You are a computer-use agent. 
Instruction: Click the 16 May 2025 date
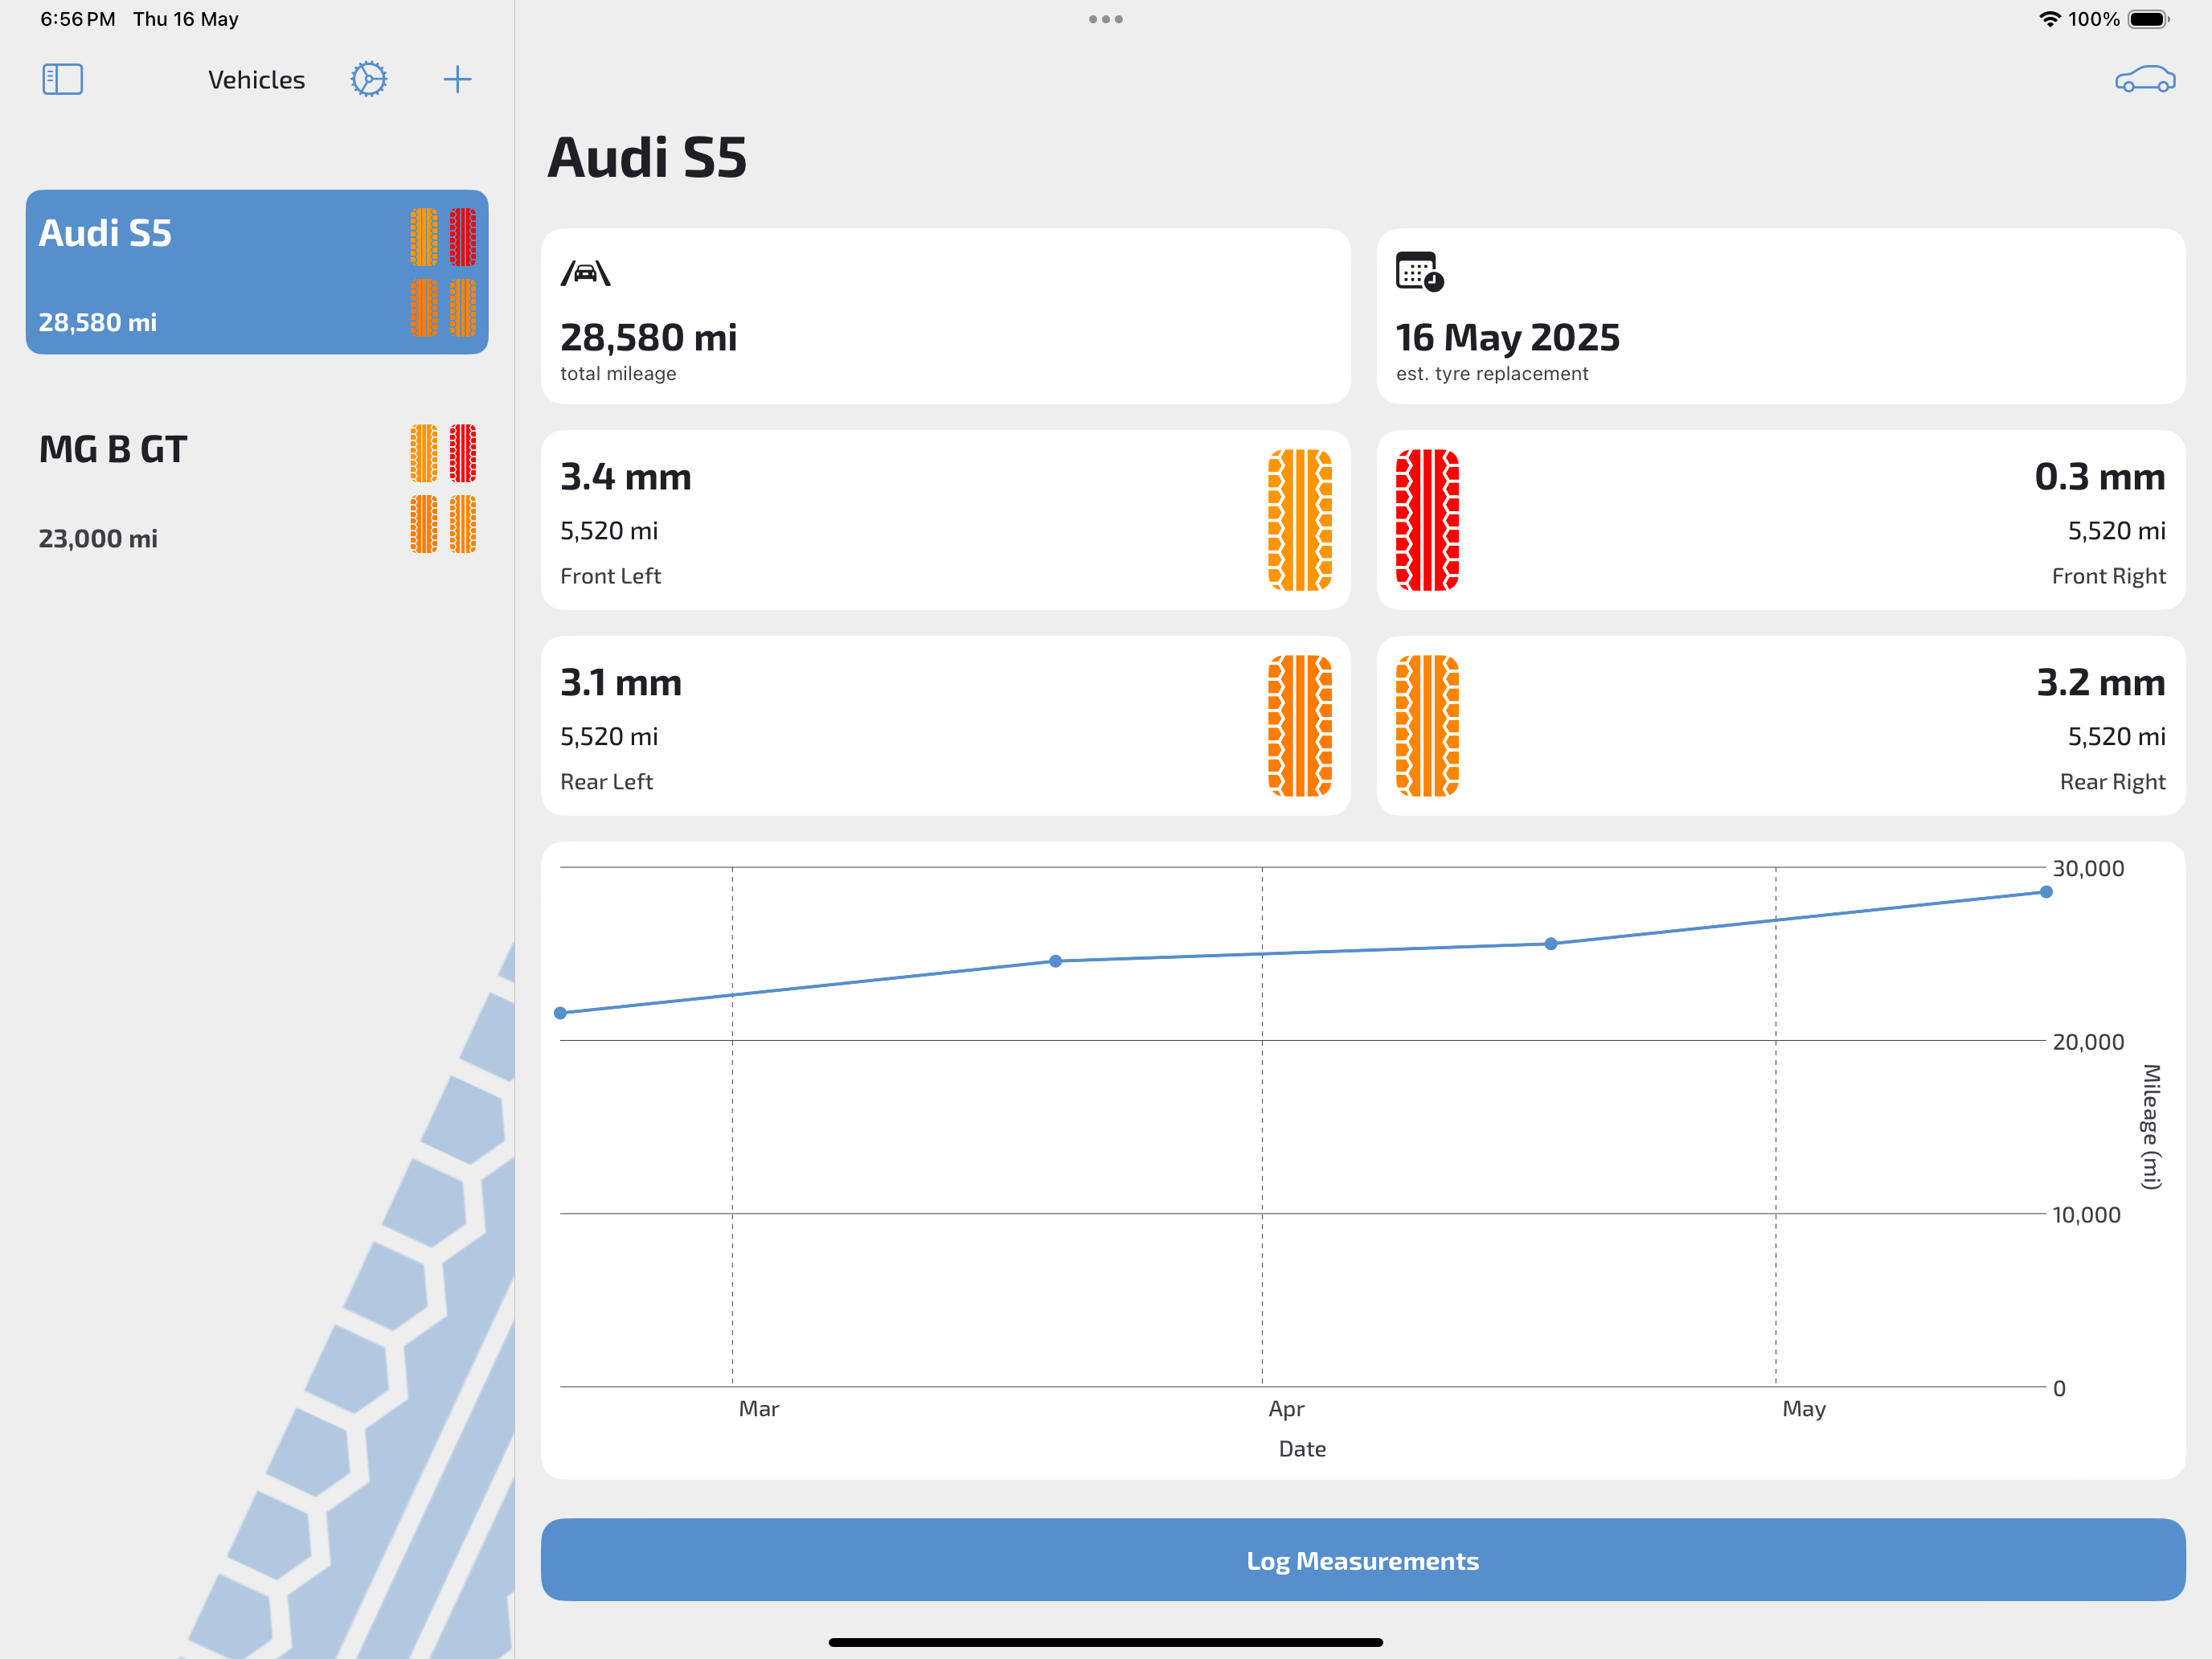tap(1508, 338)
